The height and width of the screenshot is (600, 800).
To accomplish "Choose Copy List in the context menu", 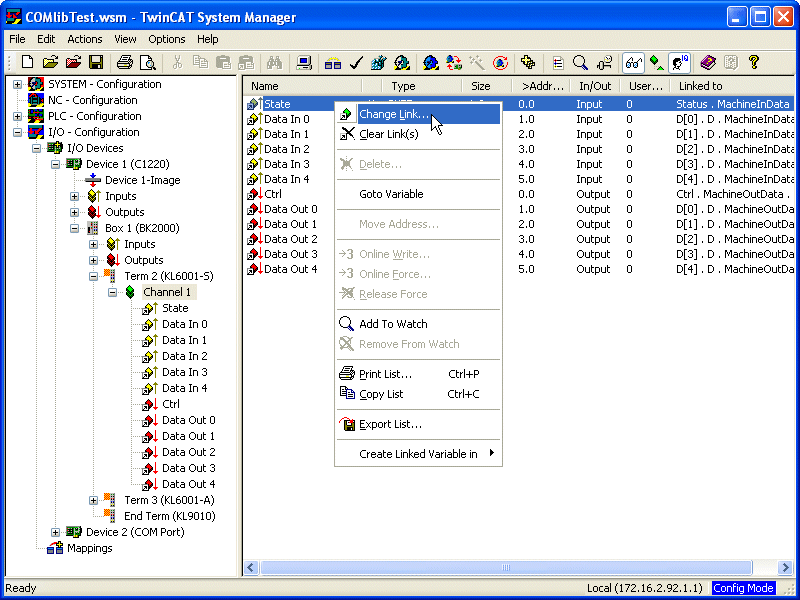I will click(x=418, y=394).
